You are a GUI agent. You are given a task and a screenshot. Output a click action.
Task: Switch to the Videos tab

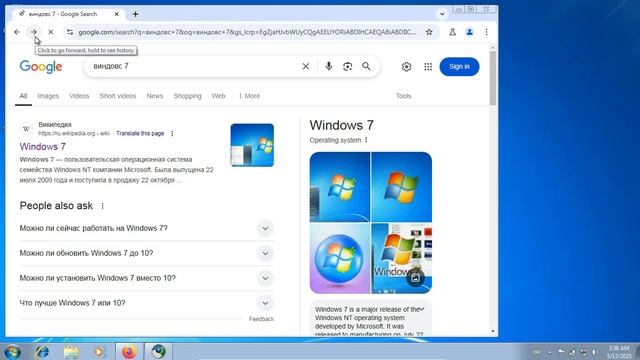tap(79, 96)
